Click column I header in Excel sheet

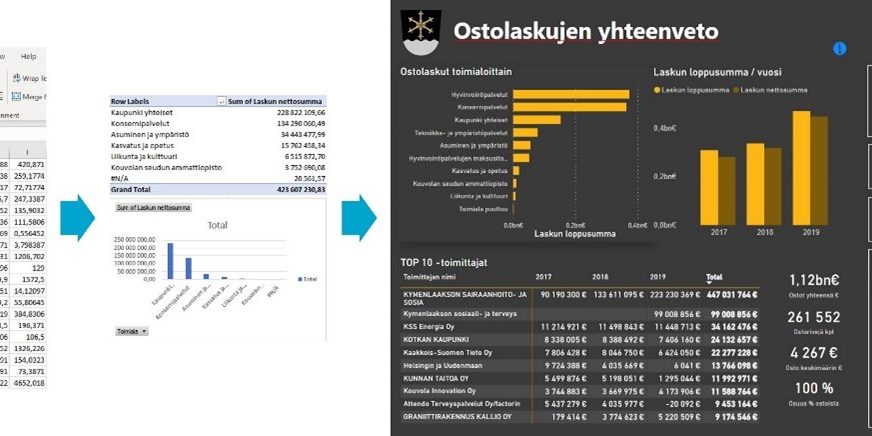(28, 151)
